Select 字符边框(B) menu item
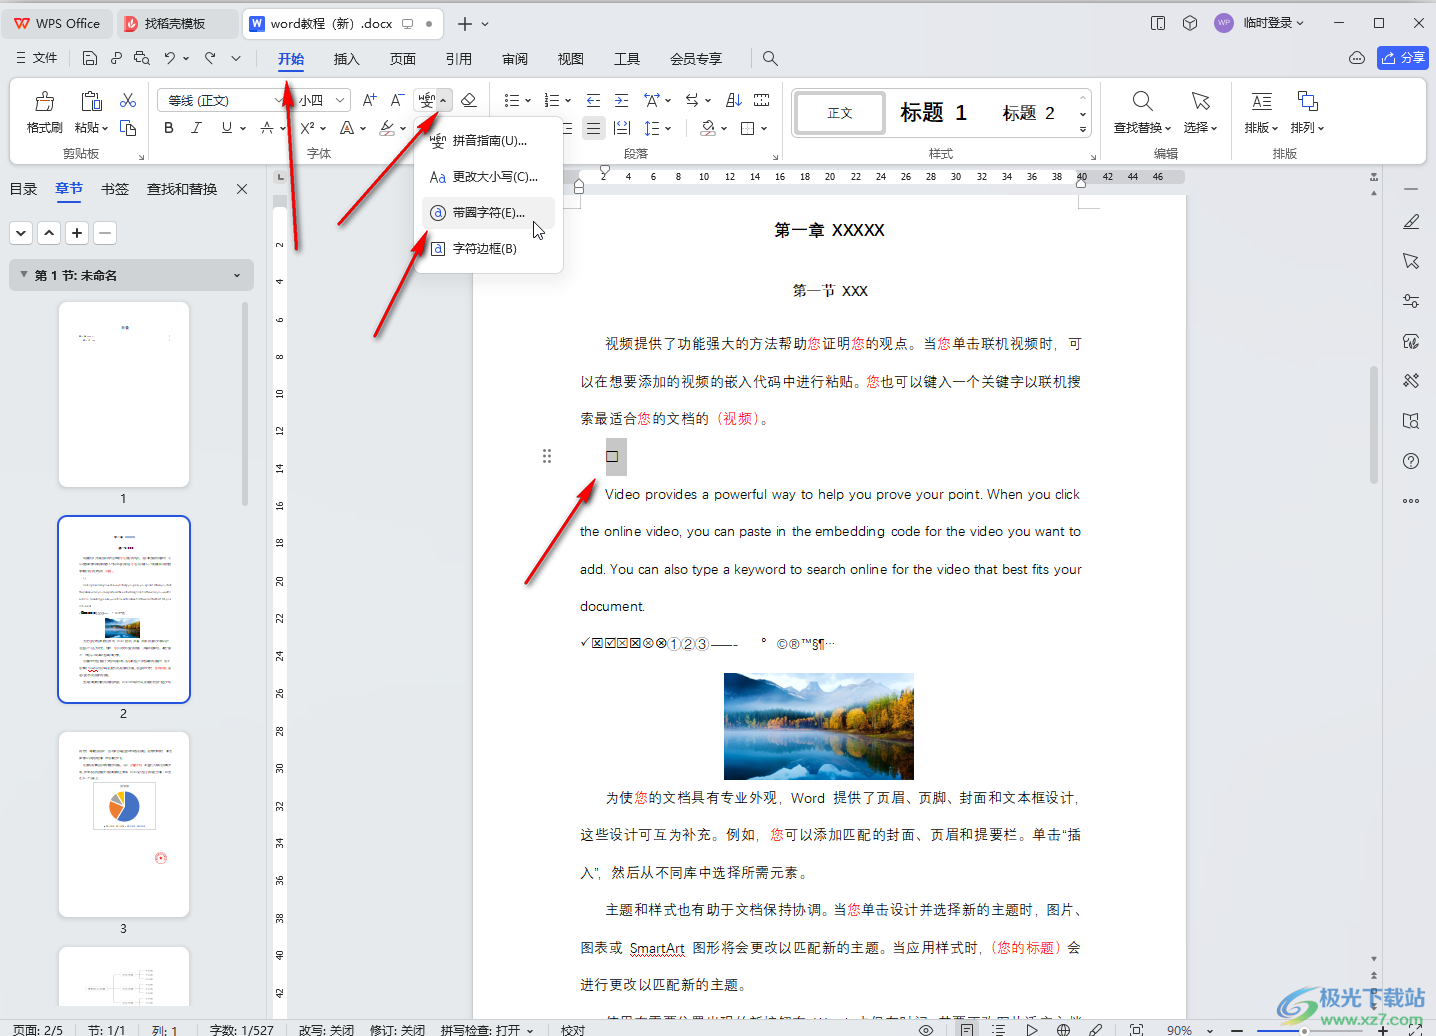Screen dimensions: 1436x1036 [488, 248]
